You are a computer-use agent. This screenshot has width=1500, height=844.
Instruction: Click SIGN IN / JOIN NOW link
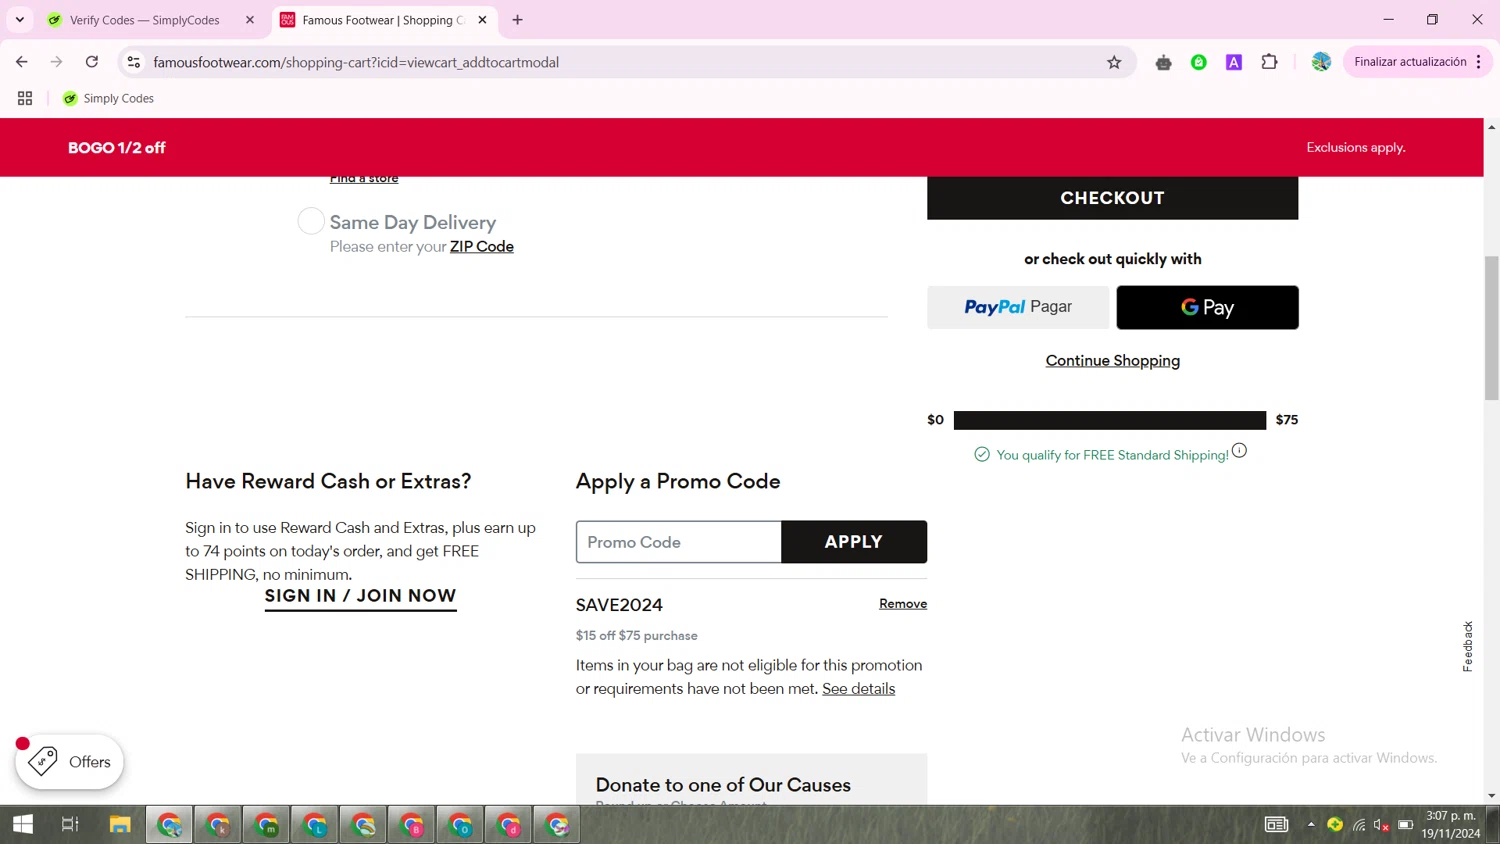[x=360, y=596]
